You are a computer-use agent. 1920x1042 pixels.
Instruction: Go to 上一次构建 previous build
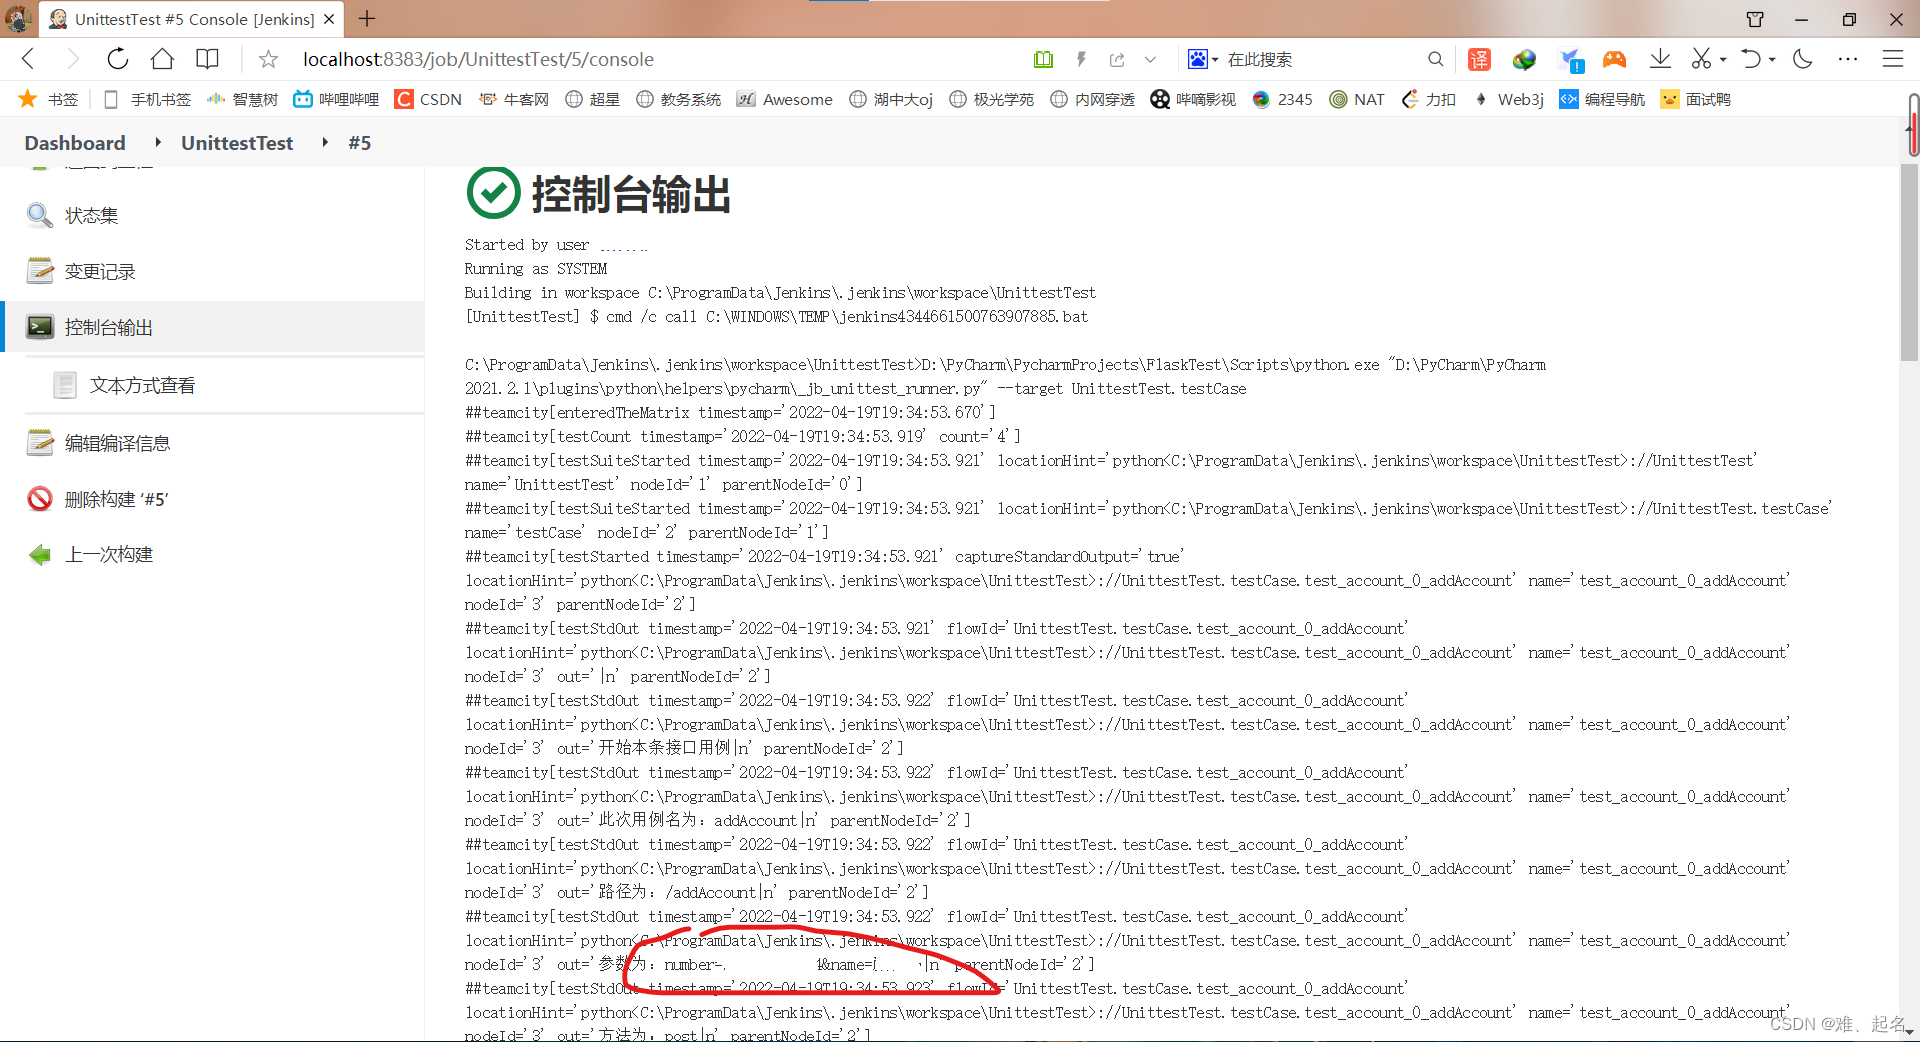coord(108,555)
